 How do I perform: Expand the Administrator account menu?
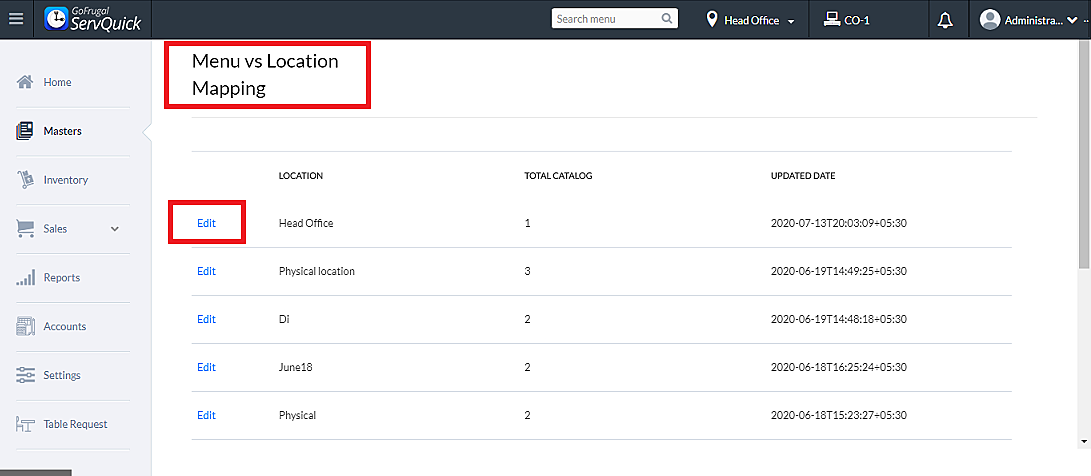pos(1034,20)
